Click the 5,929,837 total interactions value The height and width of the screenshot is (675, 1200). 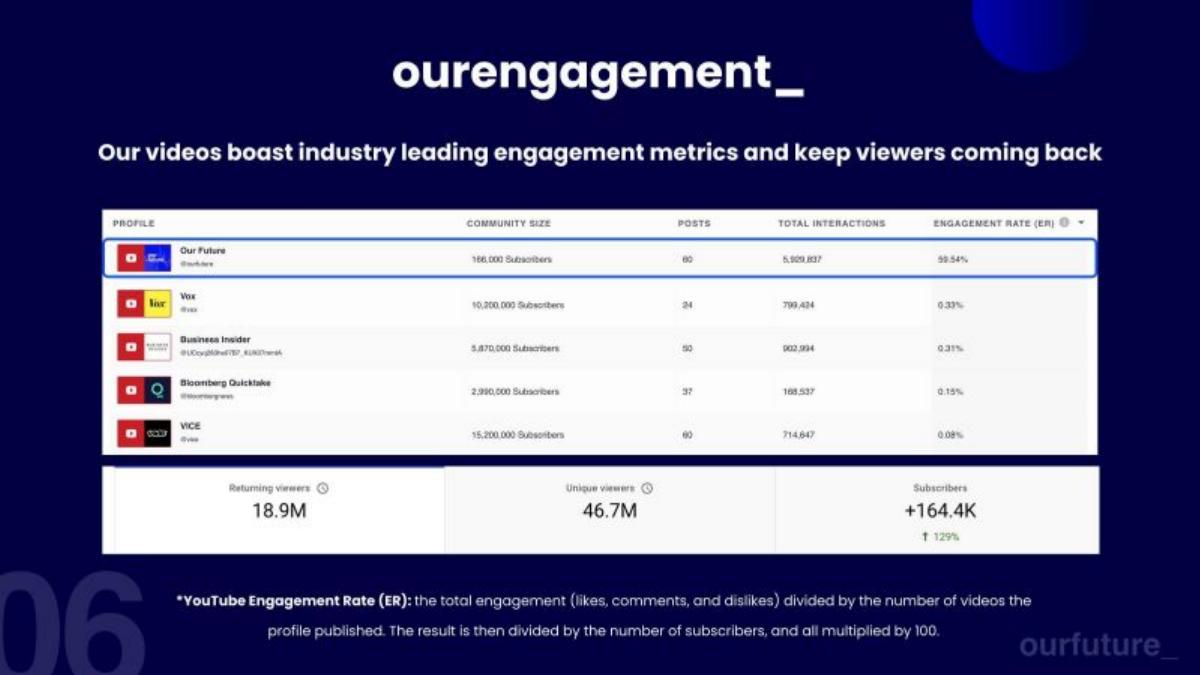coord(803,260)
